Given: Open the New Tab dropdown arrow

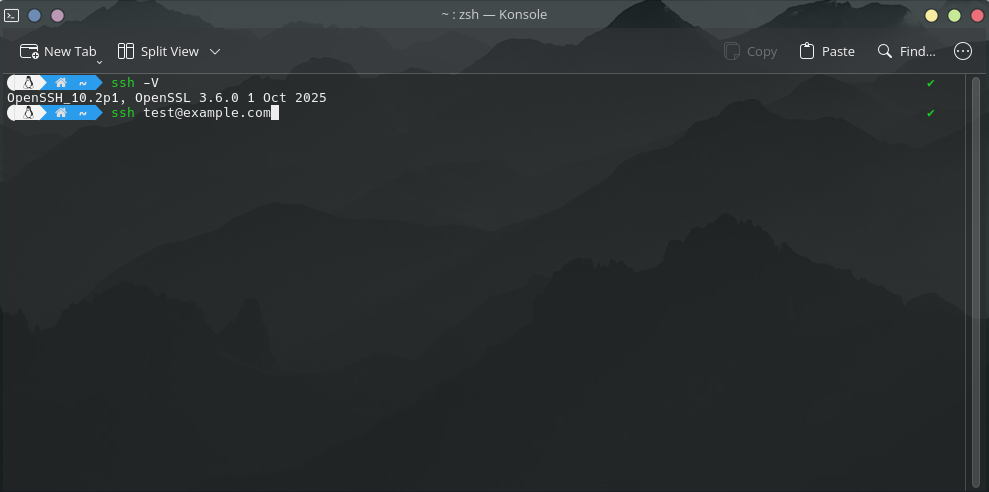Looking at the screenshot, I should tap(100, 62).
